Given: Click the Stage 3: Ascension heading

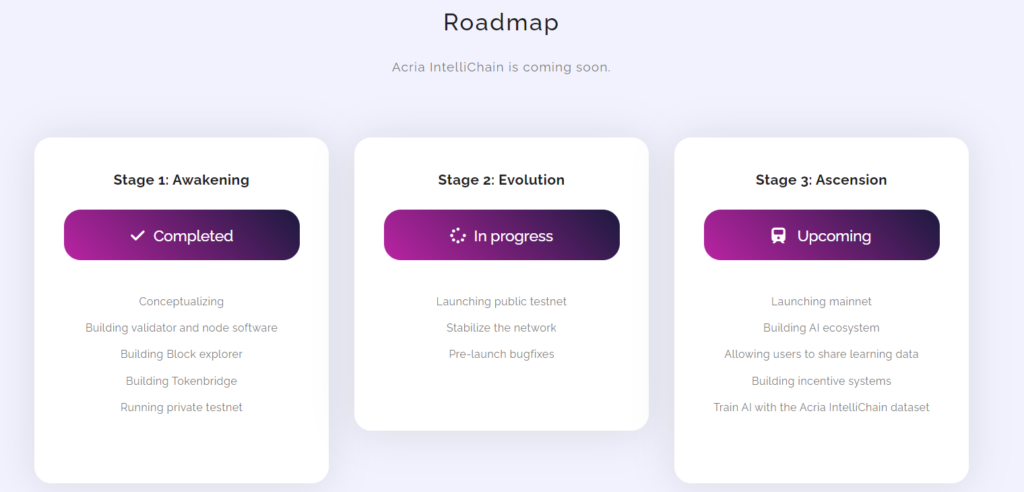Looking at the screenshot, I should click(x=822, y=180).
